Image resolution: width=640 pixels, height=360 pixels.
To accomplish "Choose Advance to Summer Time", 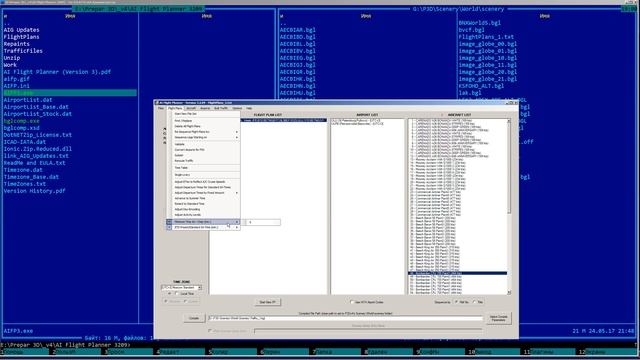I will (203, 198).
